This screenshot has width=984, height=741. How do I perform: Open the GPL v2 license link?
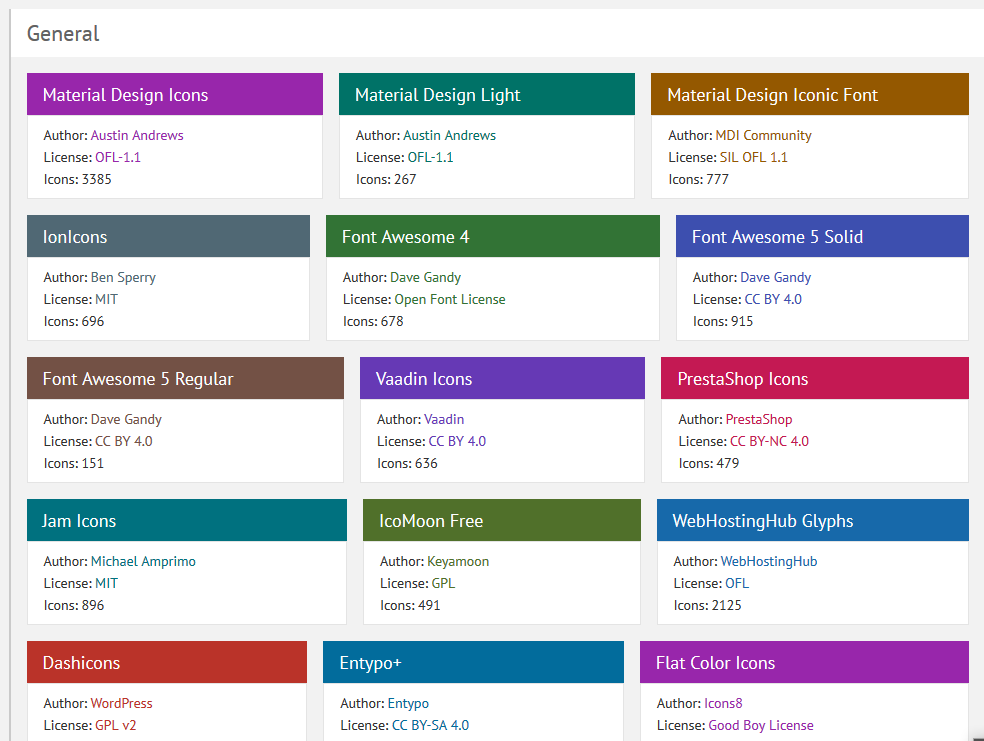click(116, 725)
